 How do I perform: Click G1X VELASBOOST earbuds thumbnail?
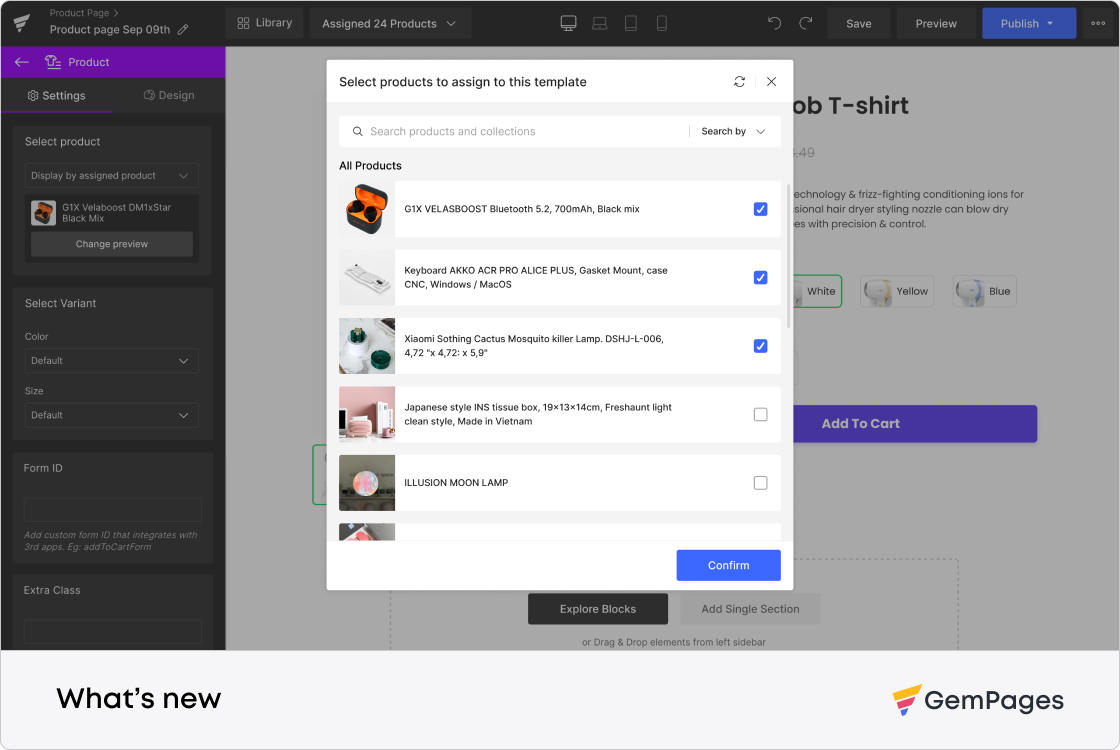coord(367,209)
